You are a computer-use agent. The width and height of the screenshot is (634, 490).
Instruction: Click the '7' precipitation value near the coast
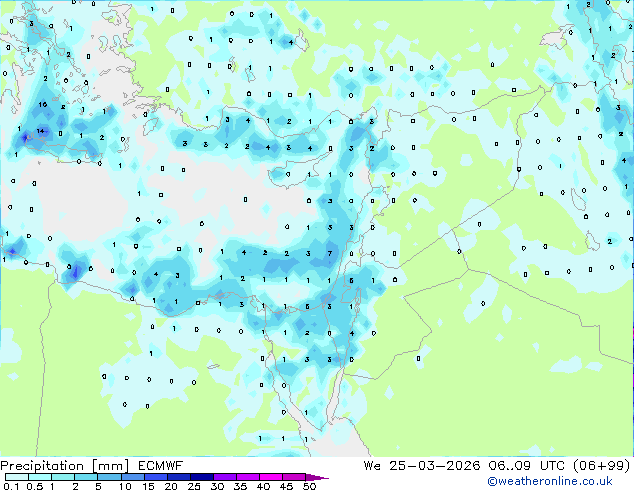pos(330,253)
